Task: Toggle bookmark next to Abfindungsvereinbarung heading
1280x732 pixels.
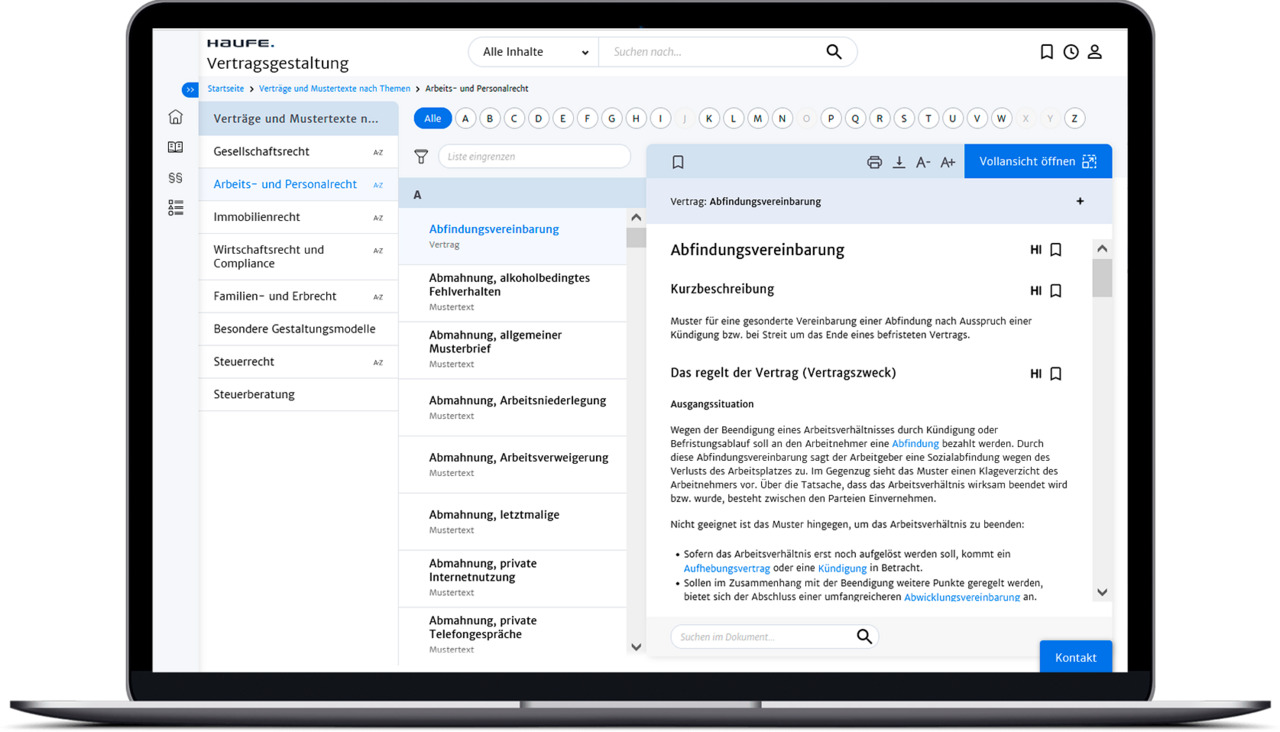Action: (x=1056, y=250)
